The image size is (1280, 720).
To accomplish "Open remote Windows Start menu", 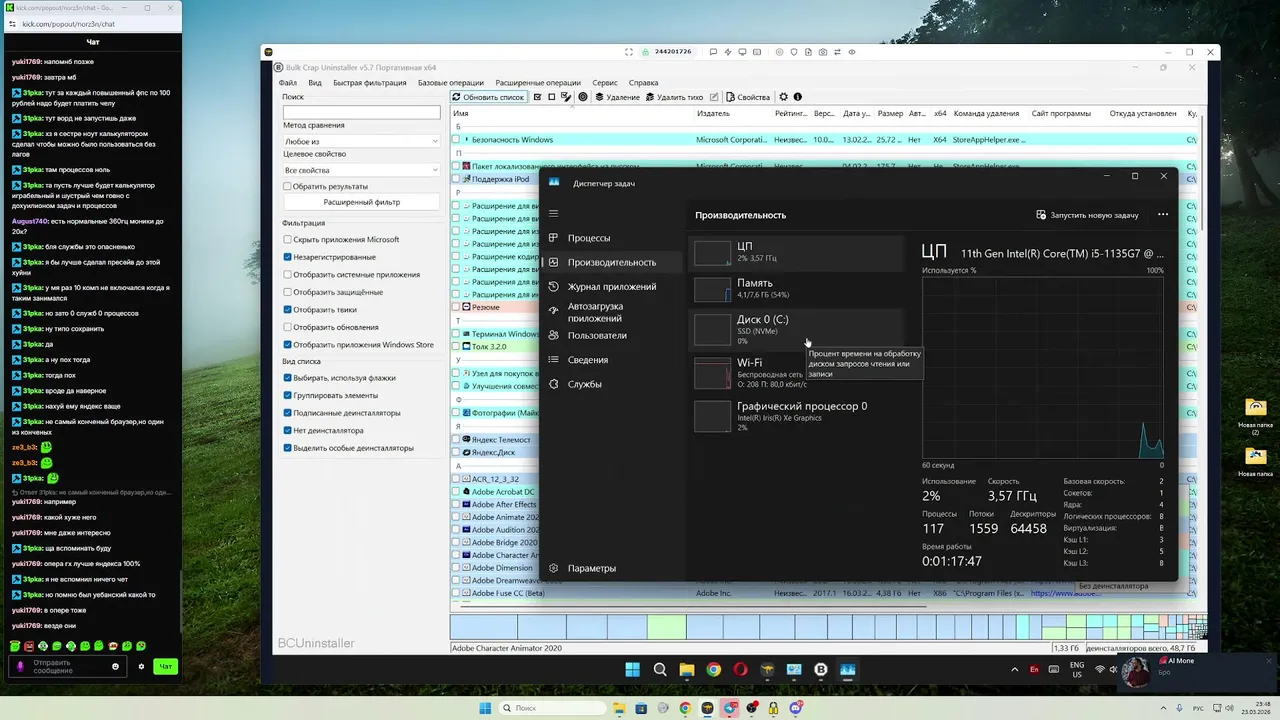I will click(x=632, y=670).
